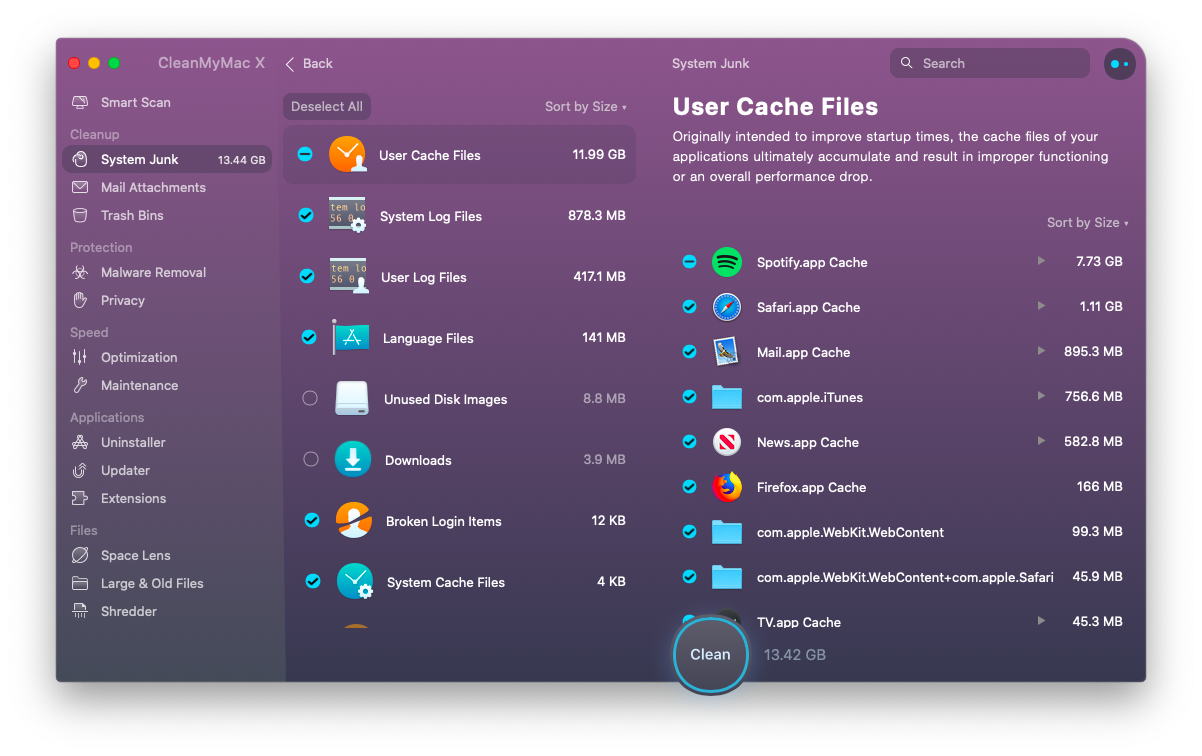Screen dimensions: 1202x756
Task: Click the System Junk sidebar icon
Action: tap(80, 160)
